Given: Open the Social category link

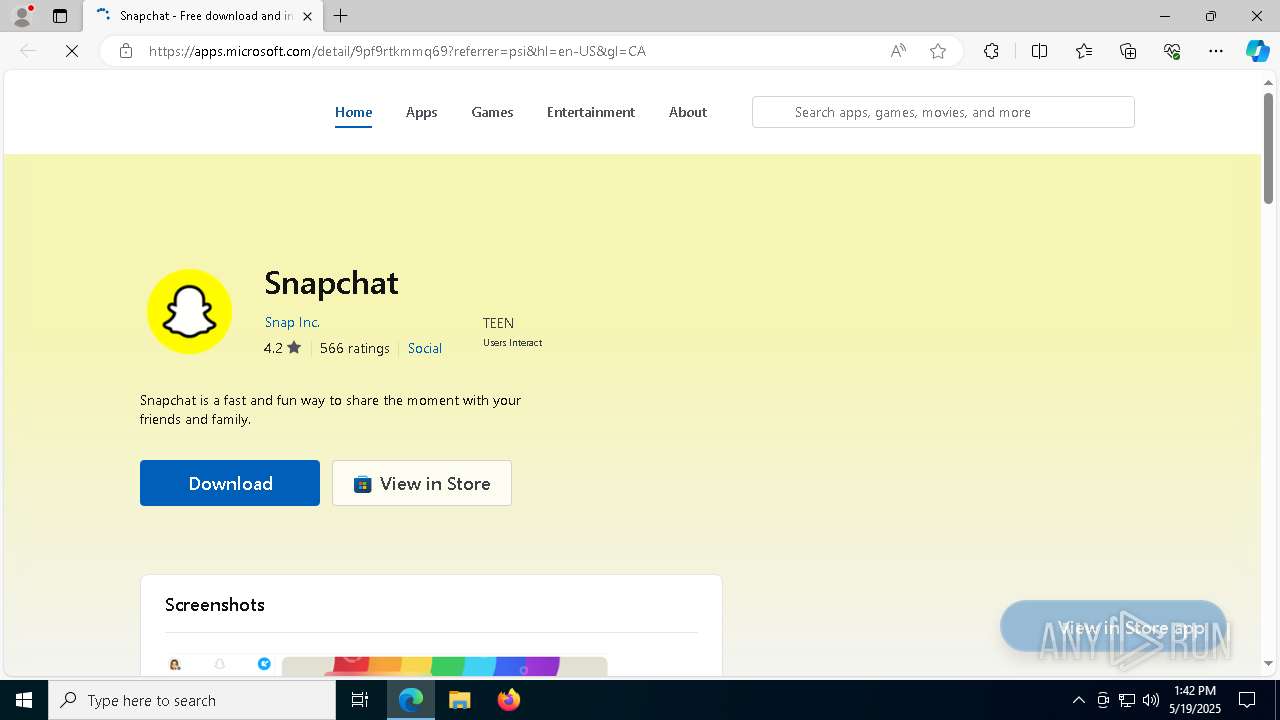Looking at the screenshot, I should [425, 348].
